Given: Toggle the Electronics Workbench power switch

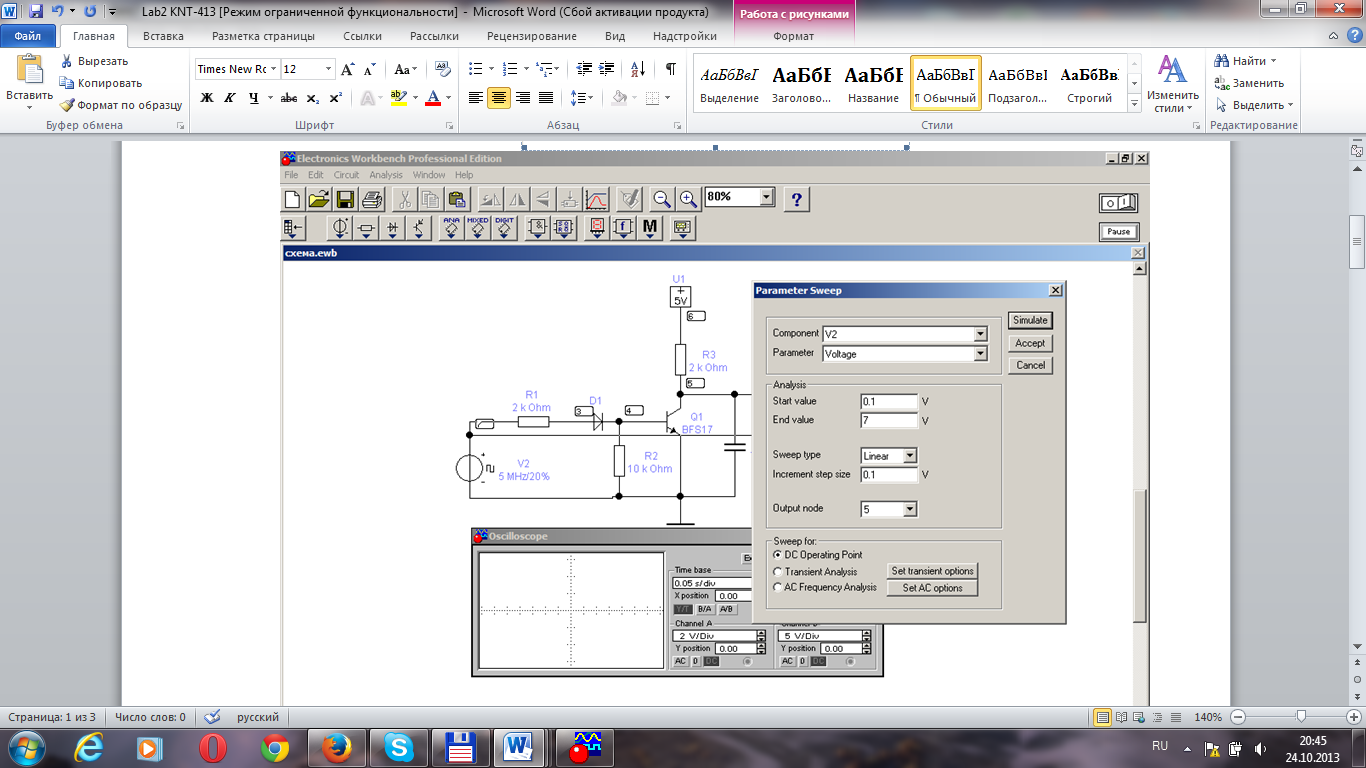Looking at the screenshot, I should click(1119, 203).
